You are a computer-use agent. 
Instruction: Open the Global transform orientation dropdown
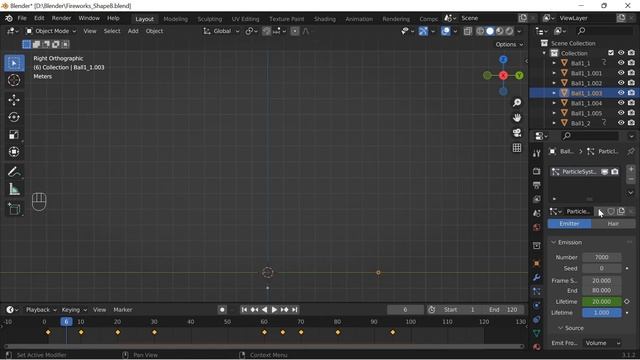click(221, 31)
